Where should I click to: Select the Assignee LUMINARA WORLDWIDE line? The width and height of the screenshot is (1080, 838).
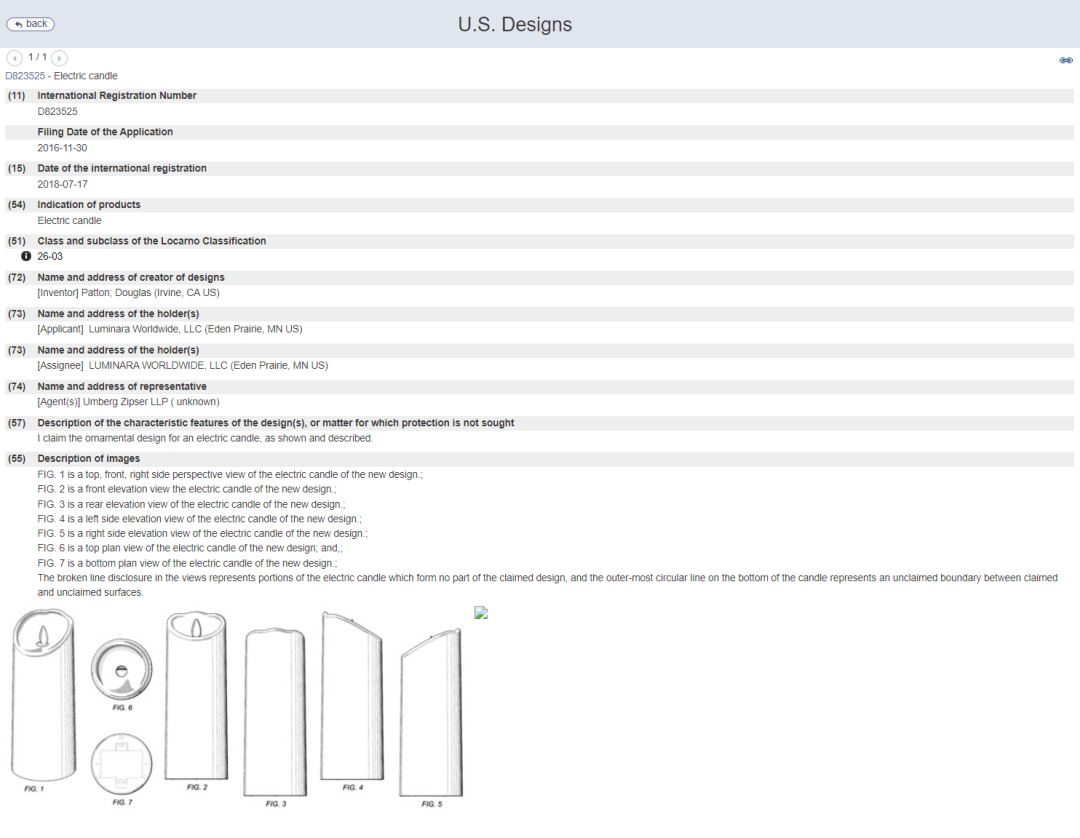click(x=183, y=366)
